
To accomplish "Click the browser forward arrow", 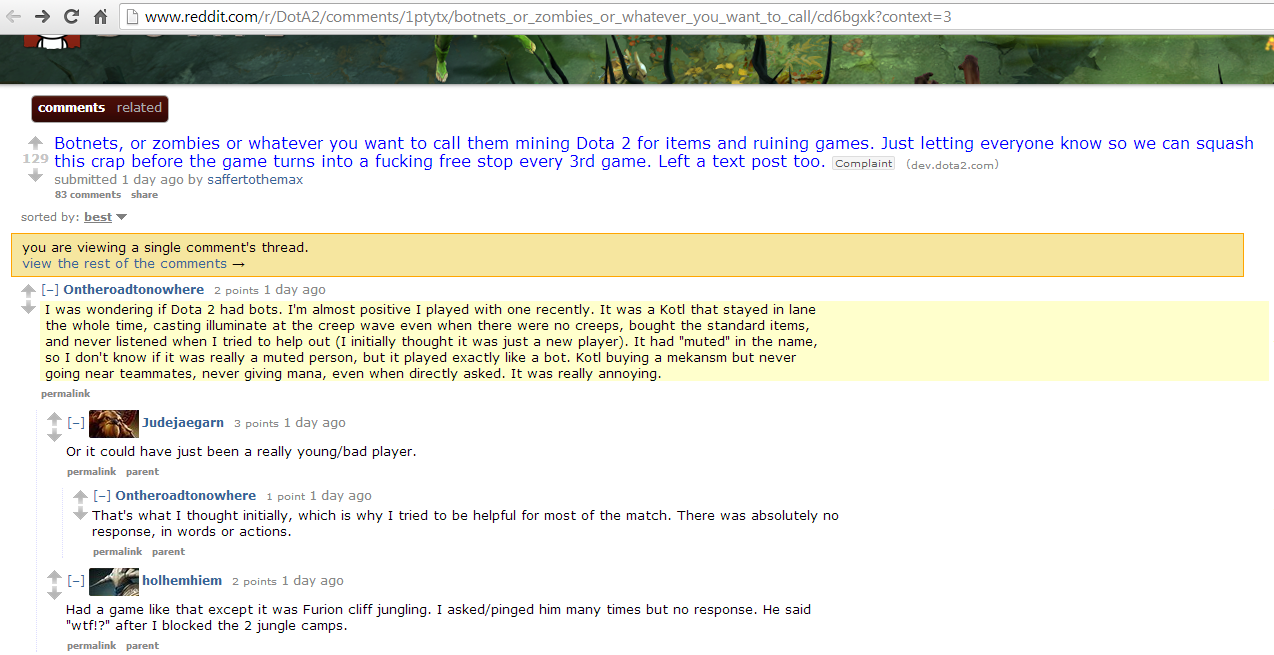I will 42,16.
